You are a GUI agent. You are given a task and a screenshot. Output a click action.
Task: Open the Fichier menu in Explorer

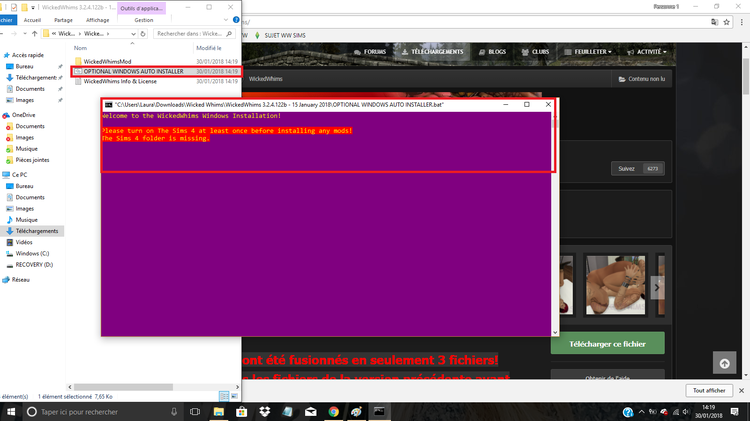point(8,20)
